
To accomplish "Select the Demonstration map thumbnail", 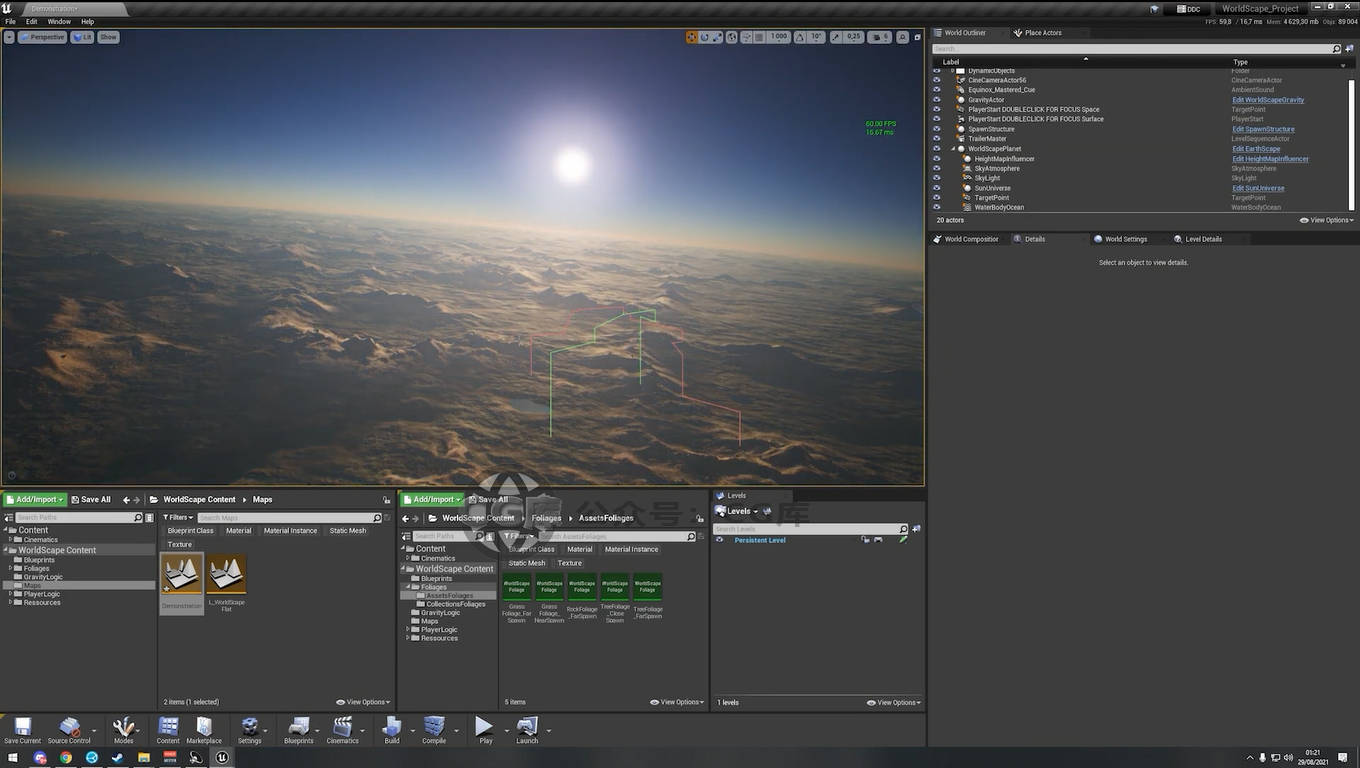I will 181,575.
